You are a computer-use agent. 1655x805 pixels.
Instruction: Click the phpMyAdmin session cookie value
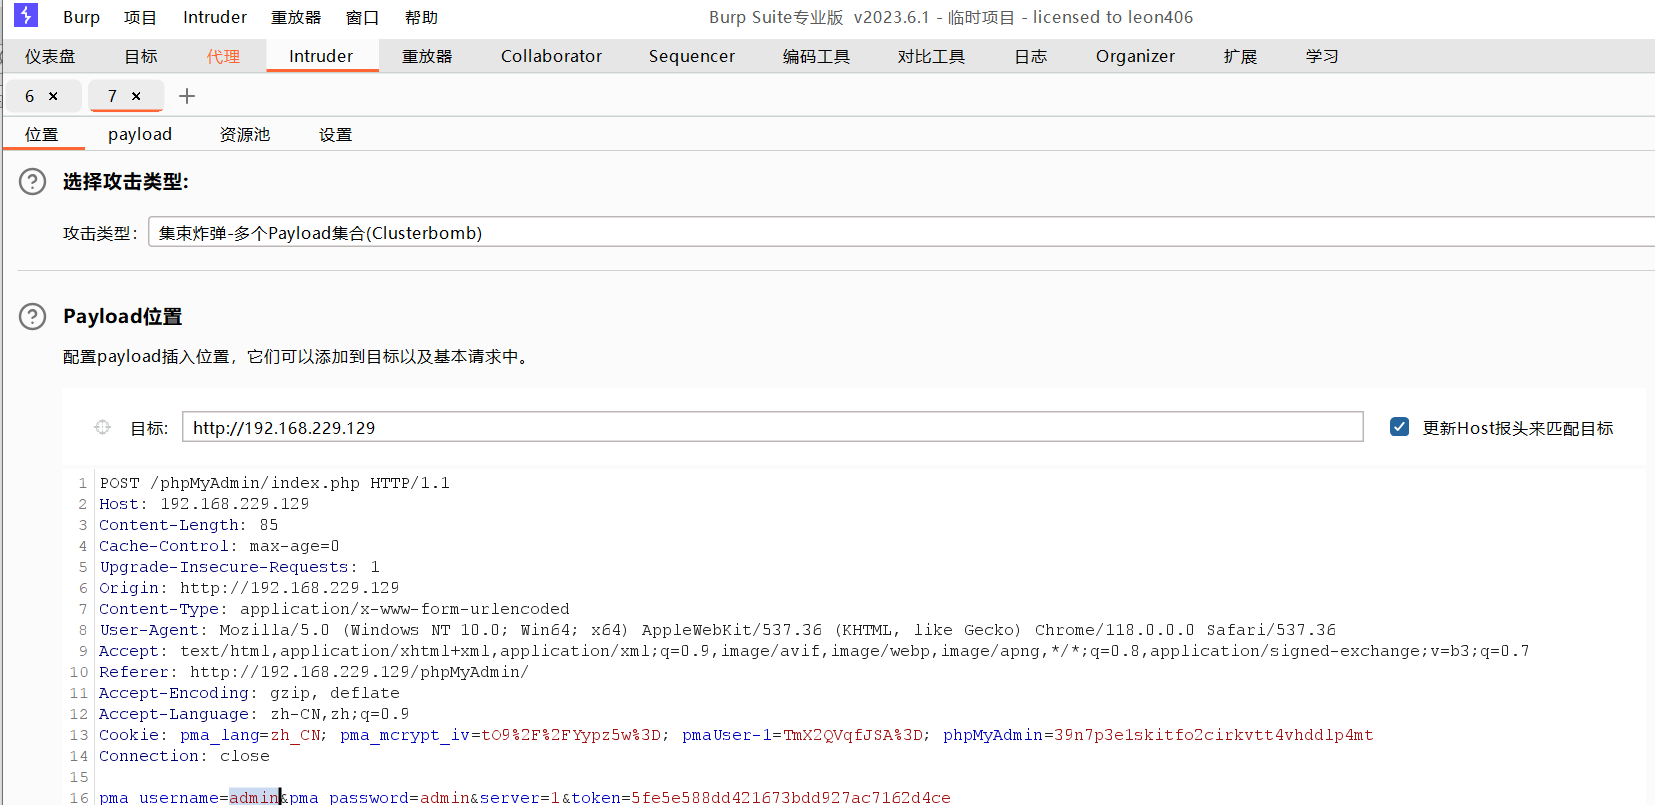pyautogui.click(x=1214, y=735)
